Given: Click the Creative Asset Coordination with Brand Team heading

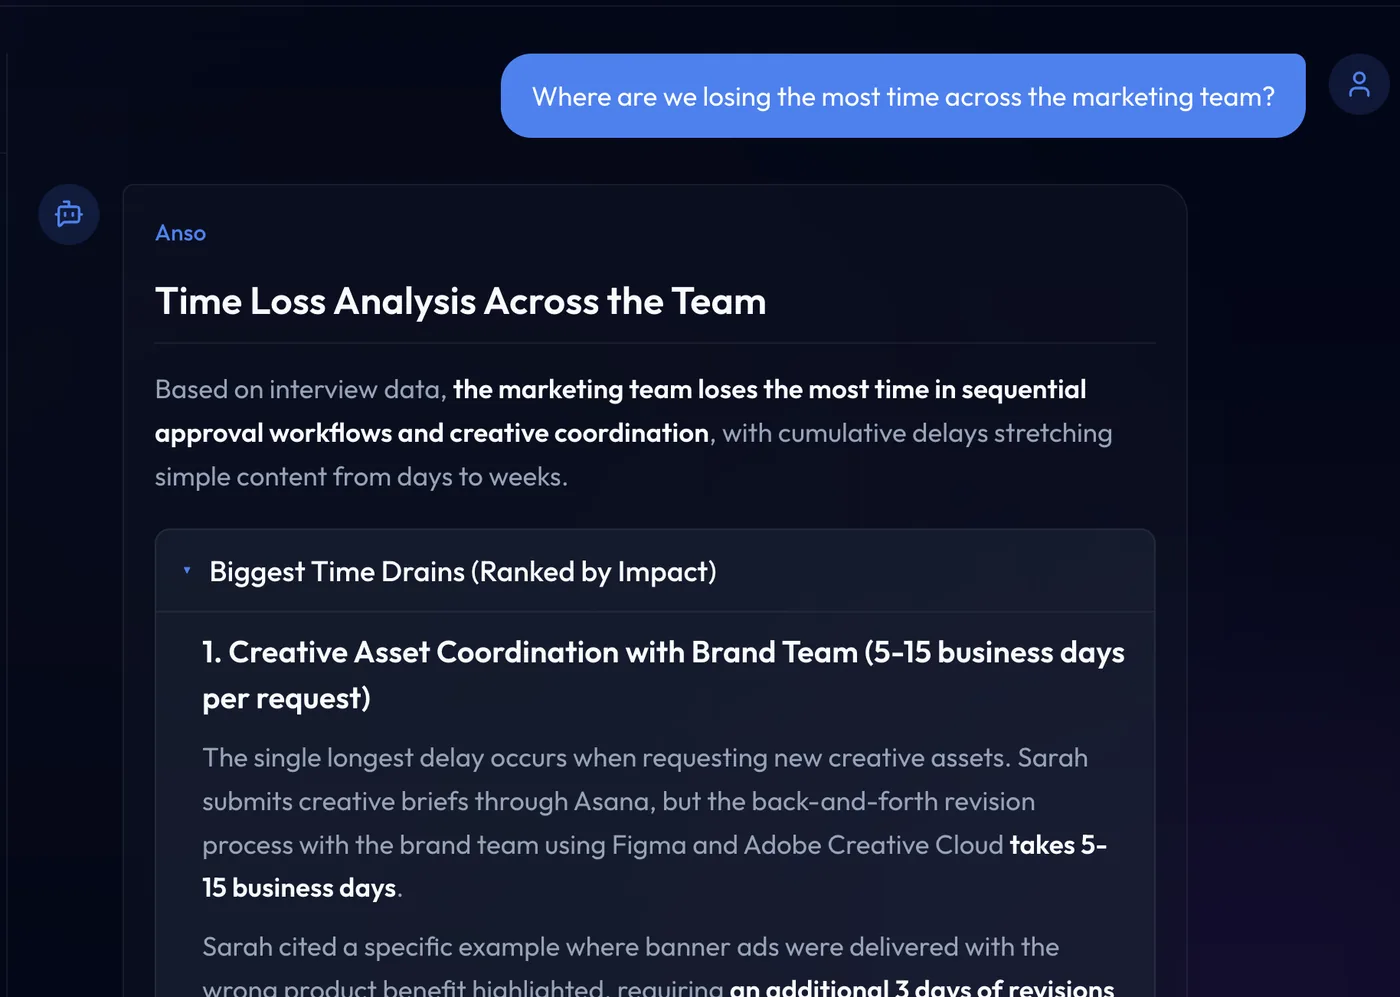Looking at the screenshot, I should 663,675.
